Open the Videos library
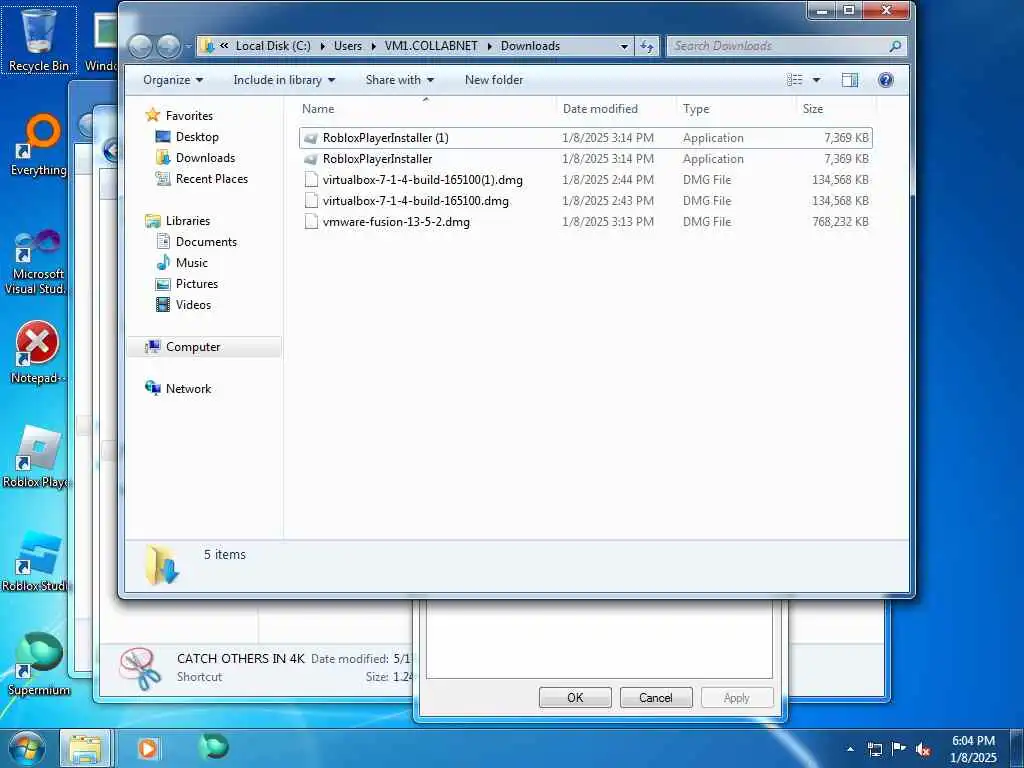The width and height of the screenshot is (1024, 768). (x=193, y=304)
